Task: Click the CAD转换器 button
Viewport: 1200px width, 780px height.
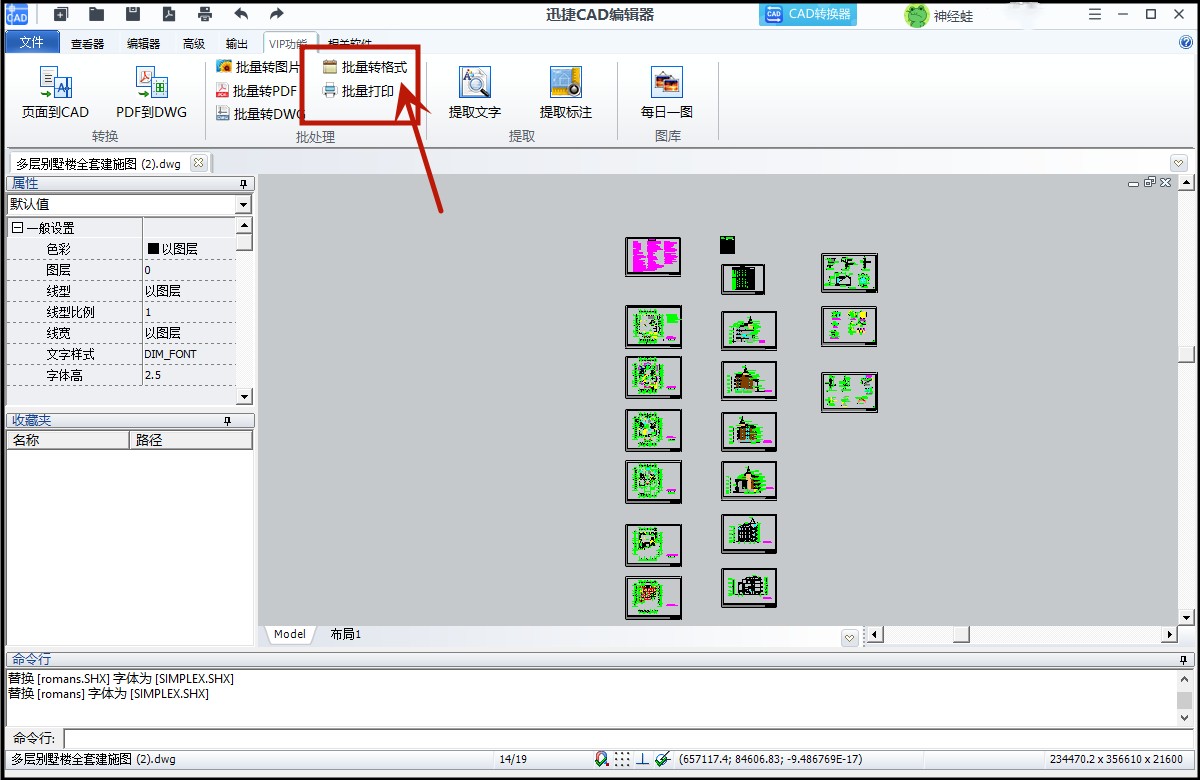Action: click(808, 14)
